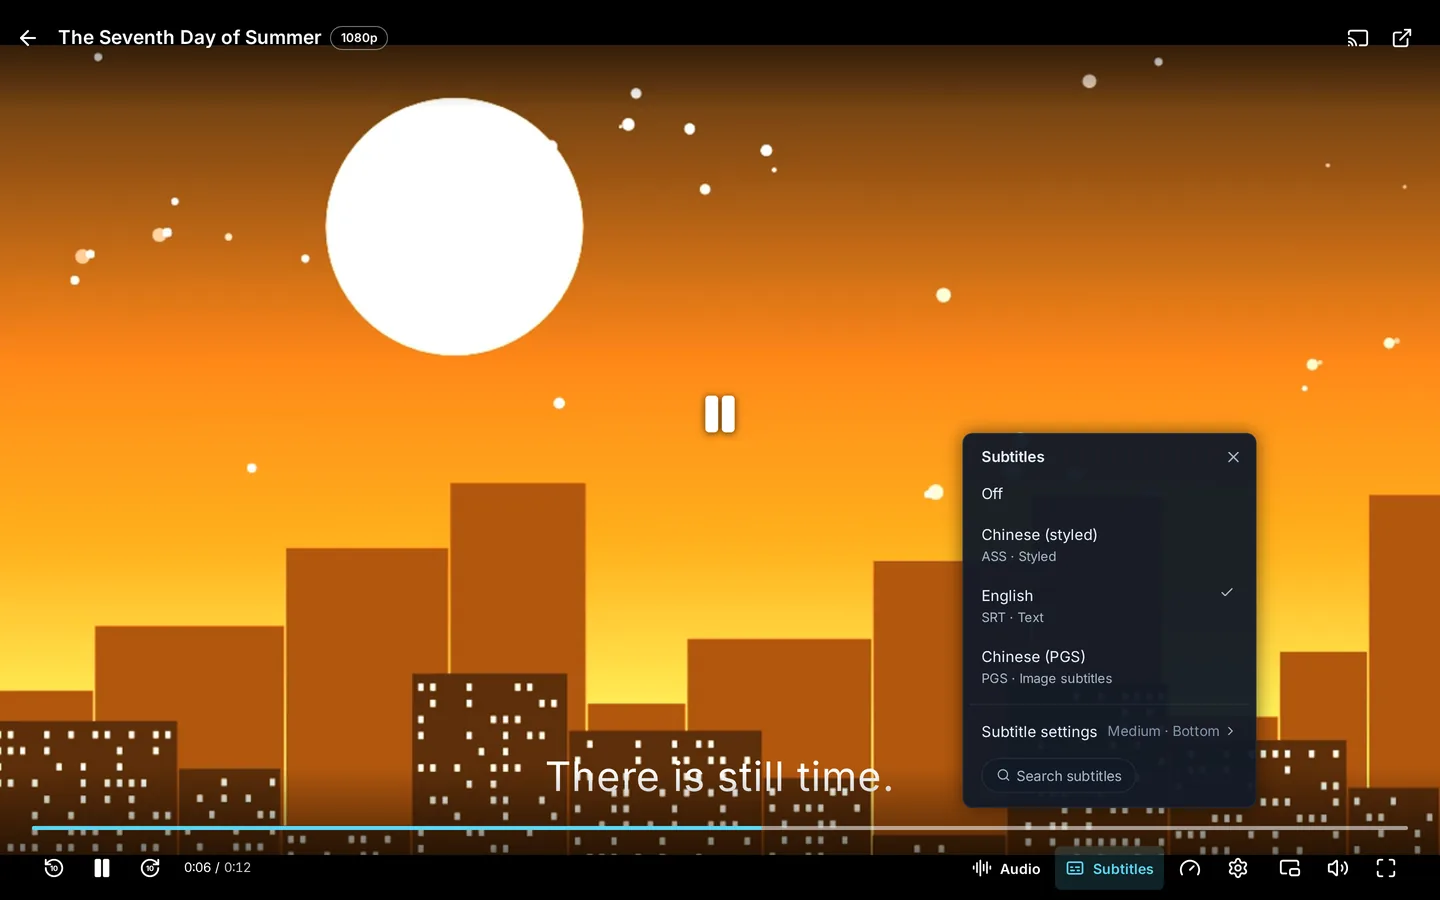Enable picture-in-picture mode
This screenshot has width=1440, height=900.
(x=1290, y=869)
